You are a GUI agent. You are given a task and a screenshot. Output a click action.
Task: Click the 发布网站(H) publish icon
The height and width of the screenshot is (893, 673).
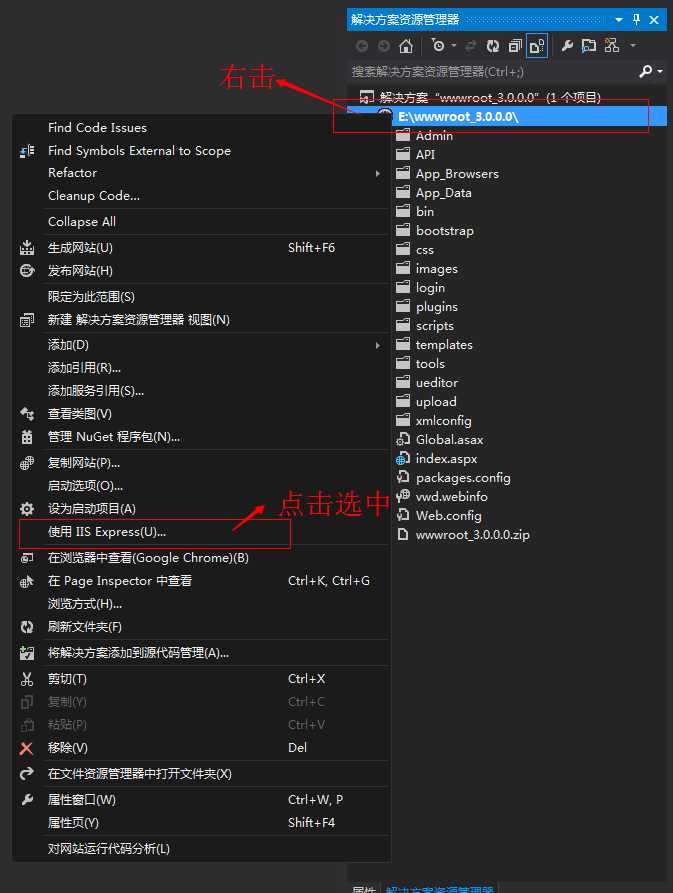tap(27, 271)
